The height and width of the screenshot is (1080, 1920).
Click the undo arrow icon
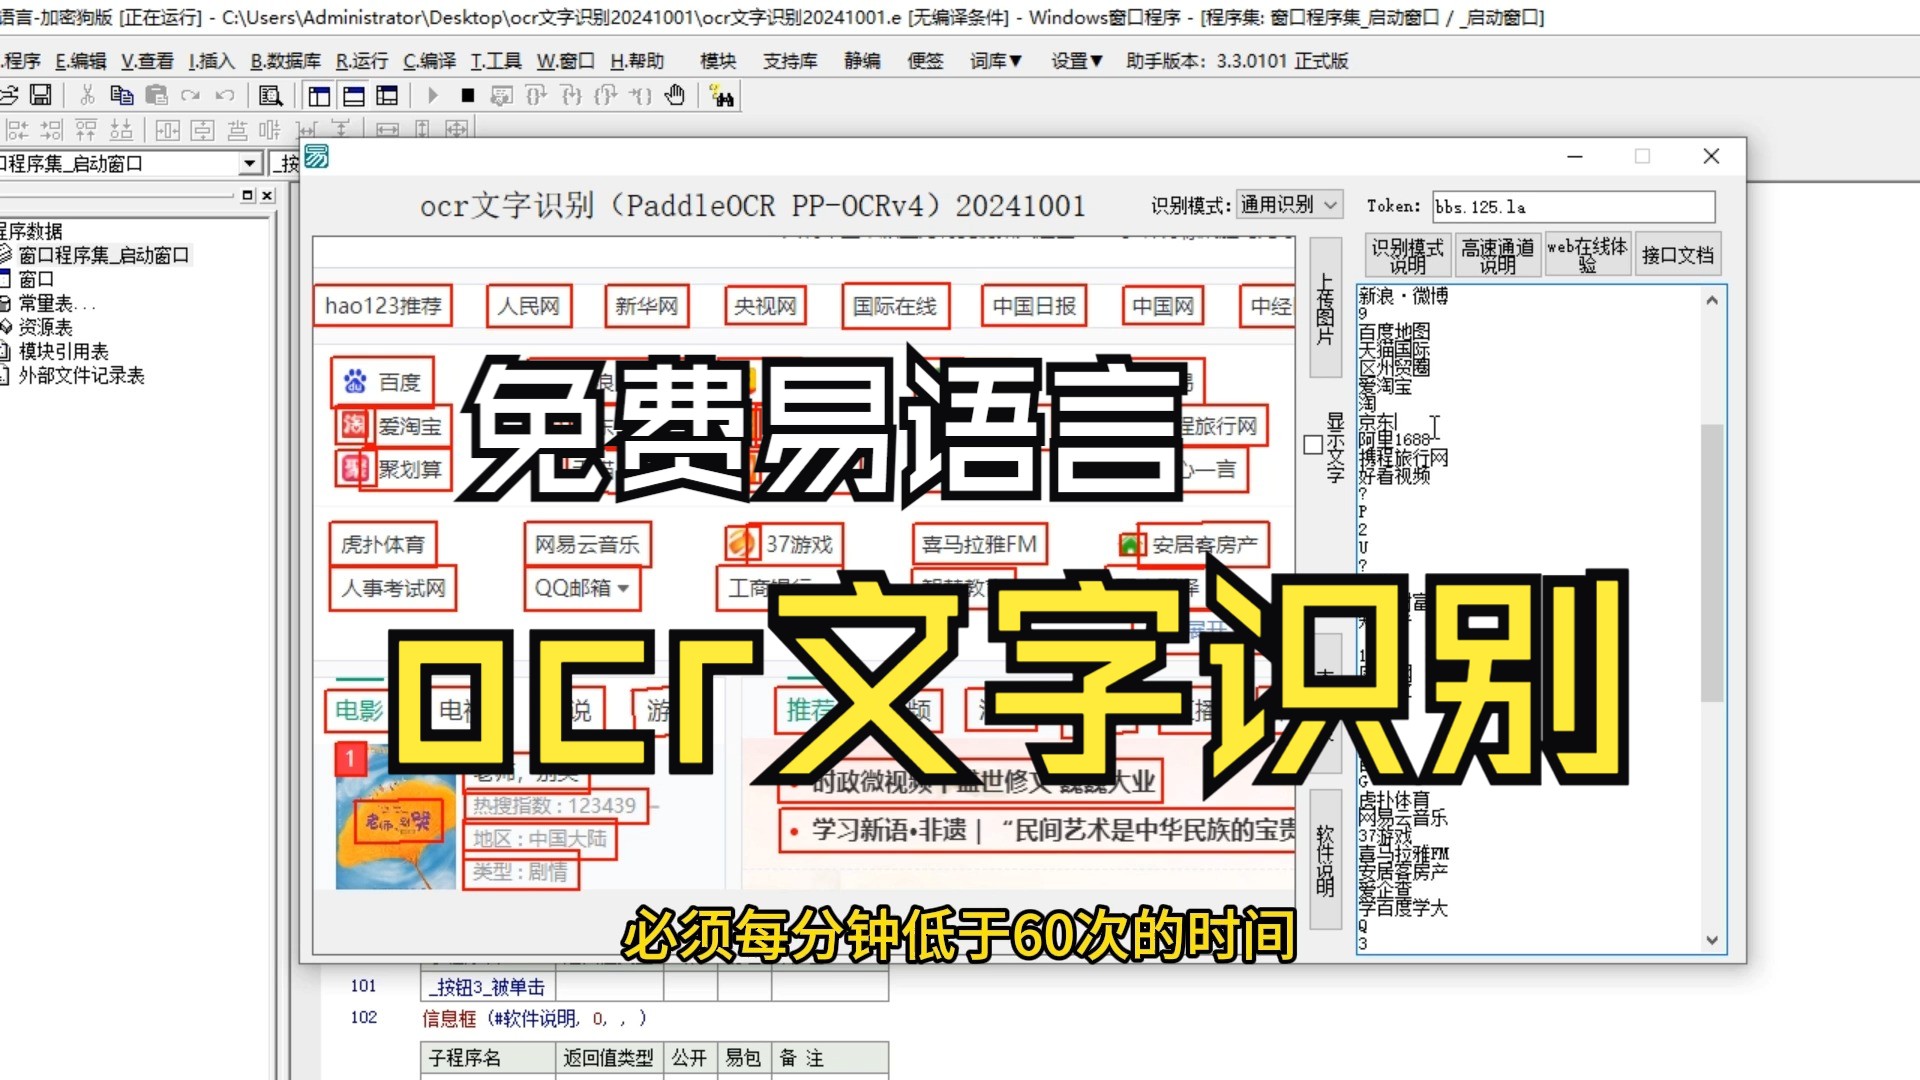(x=224, y=95)
